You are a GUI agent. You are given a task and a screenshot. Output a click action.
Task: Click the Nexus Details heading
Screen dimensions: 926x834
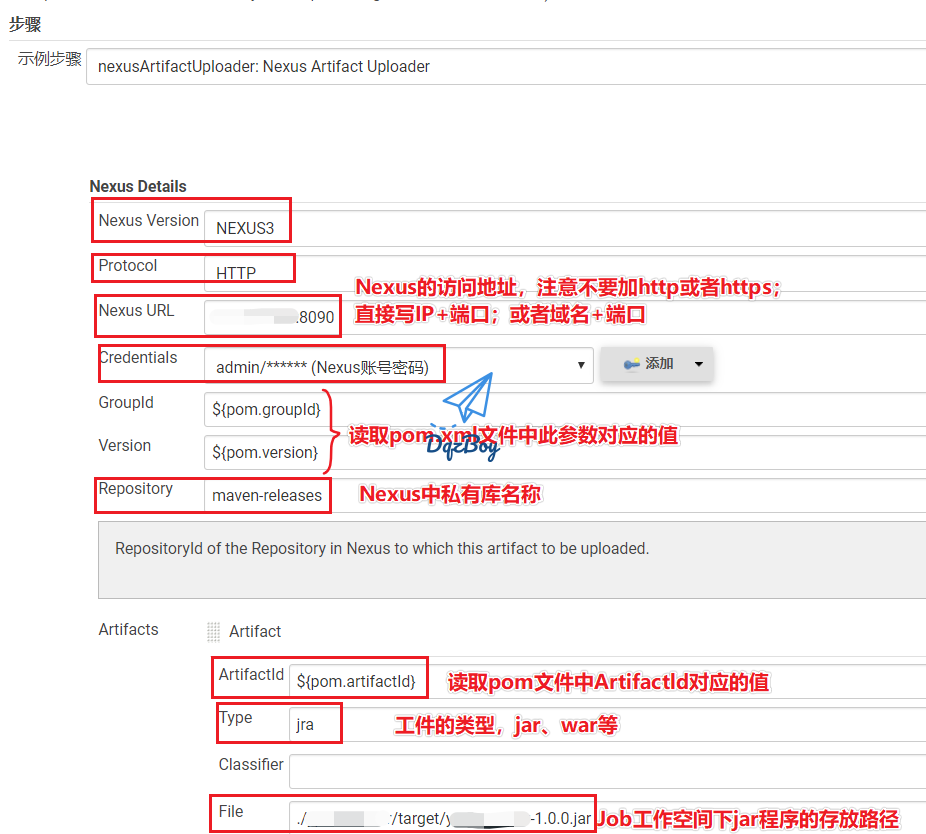click(x=138, y=186)
